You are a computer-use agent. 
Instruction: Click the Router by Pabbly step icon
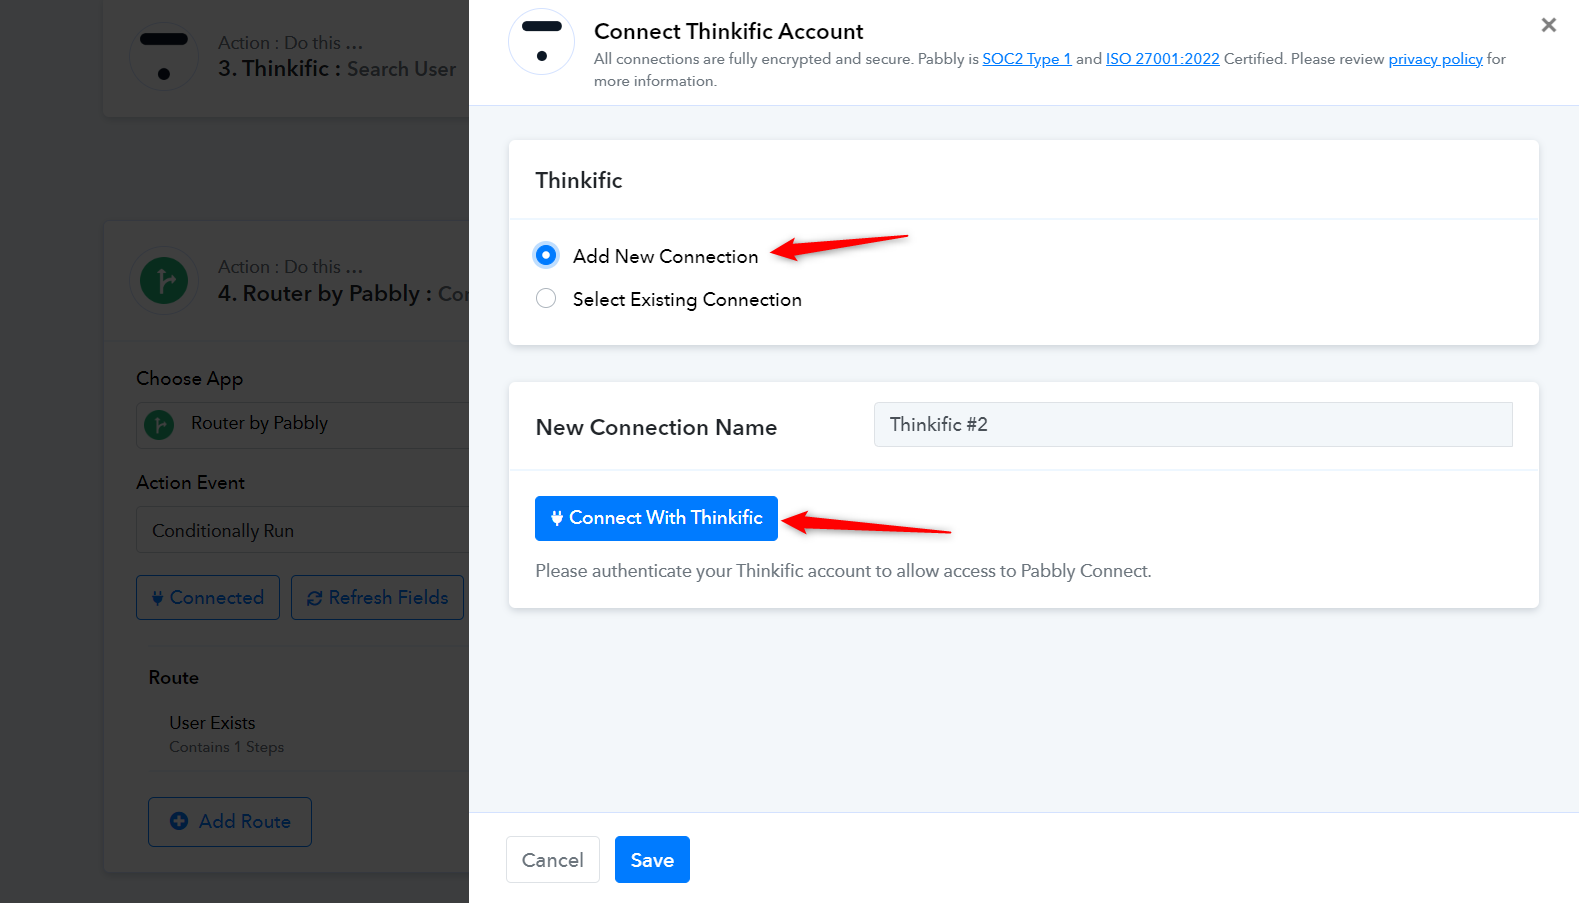[x=164, y=281]
